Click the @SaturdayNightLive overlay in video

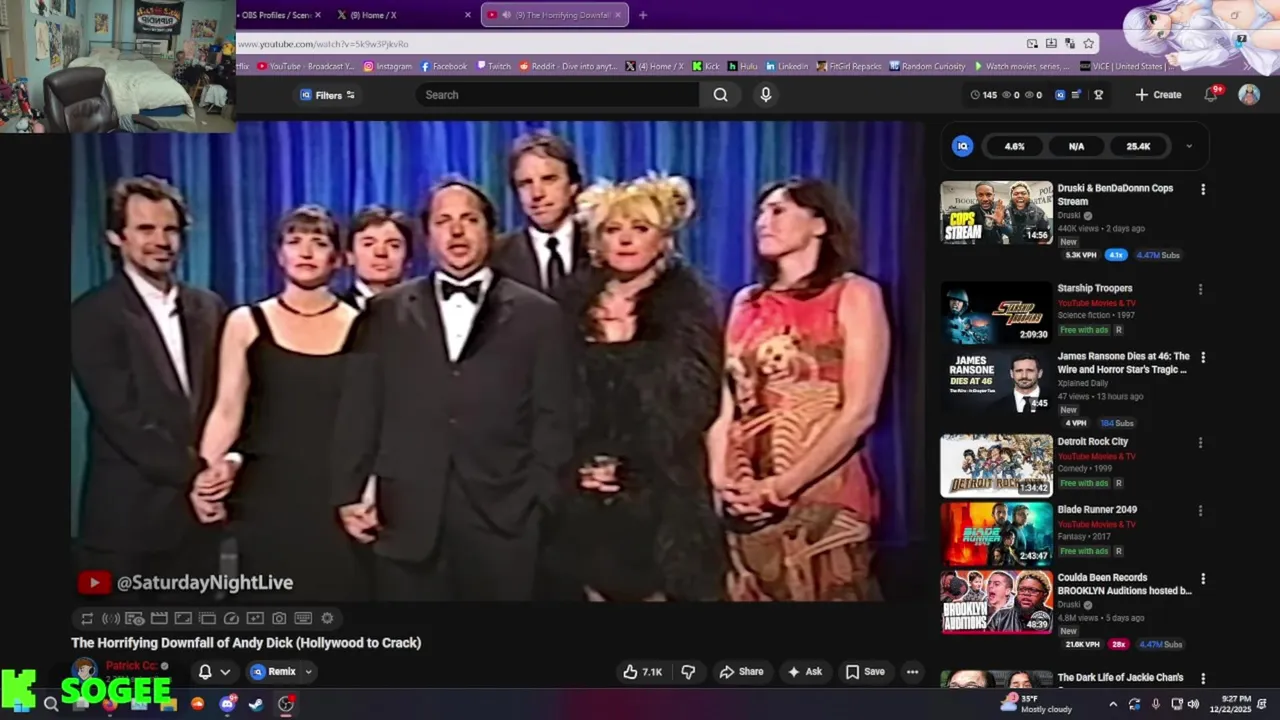[186, 582]
